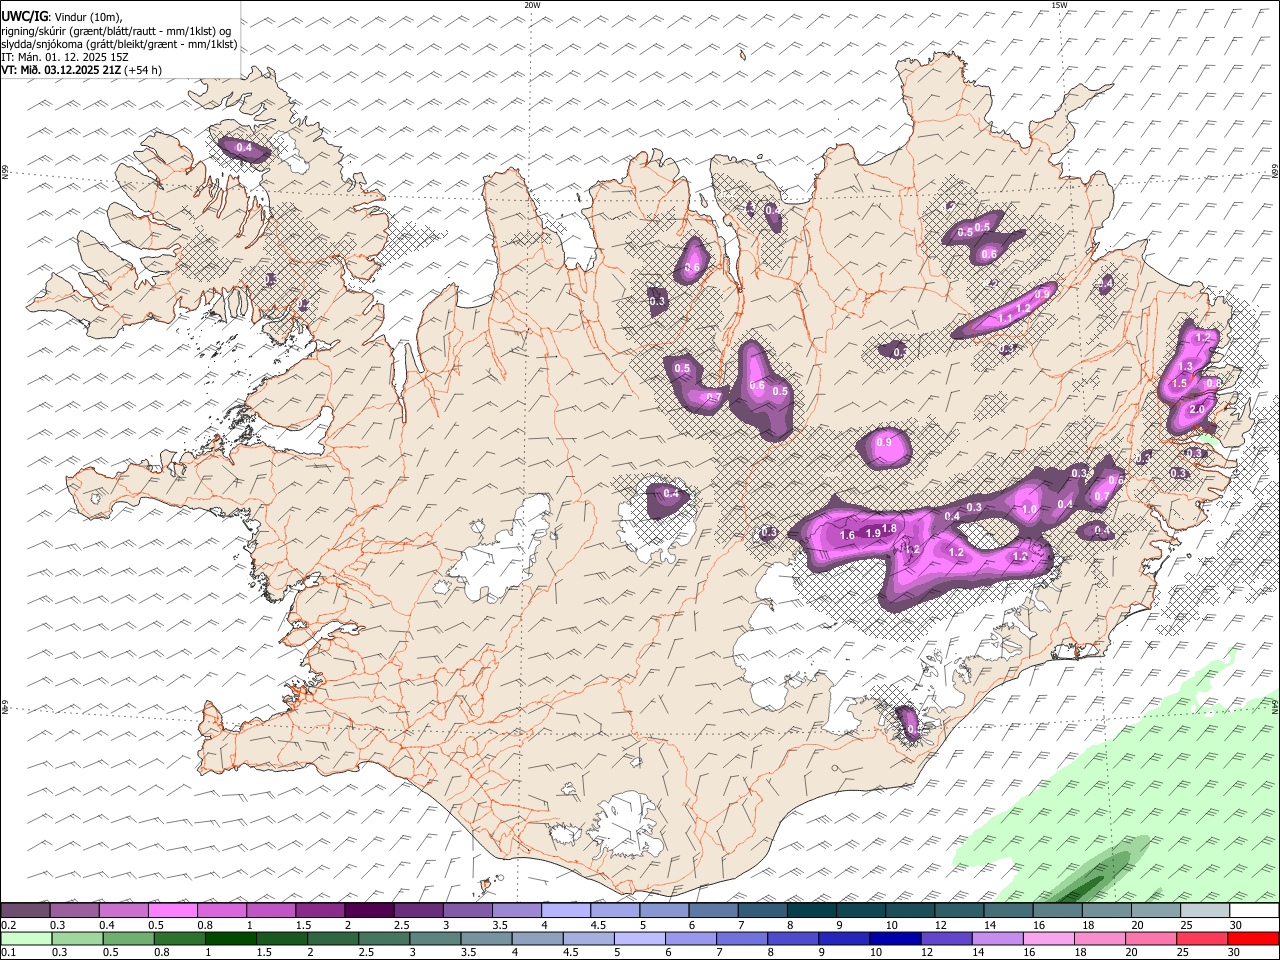Screen dimensions: 1280x960
Task: Click the rigning/skúrir legend description line
Action: pyautogui.click(x=116, y=31)
